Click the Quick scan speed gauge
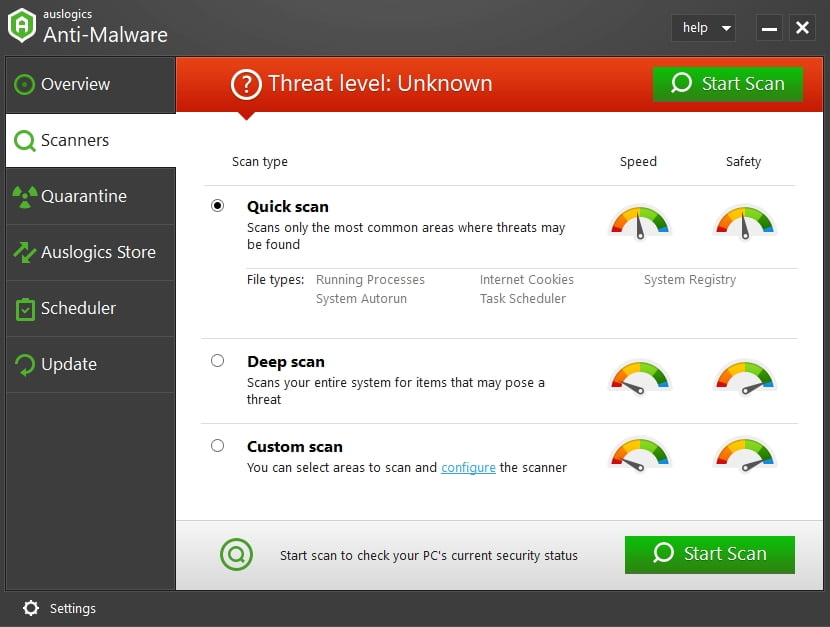This screenshot has width=830, height=627. (639, 222)
